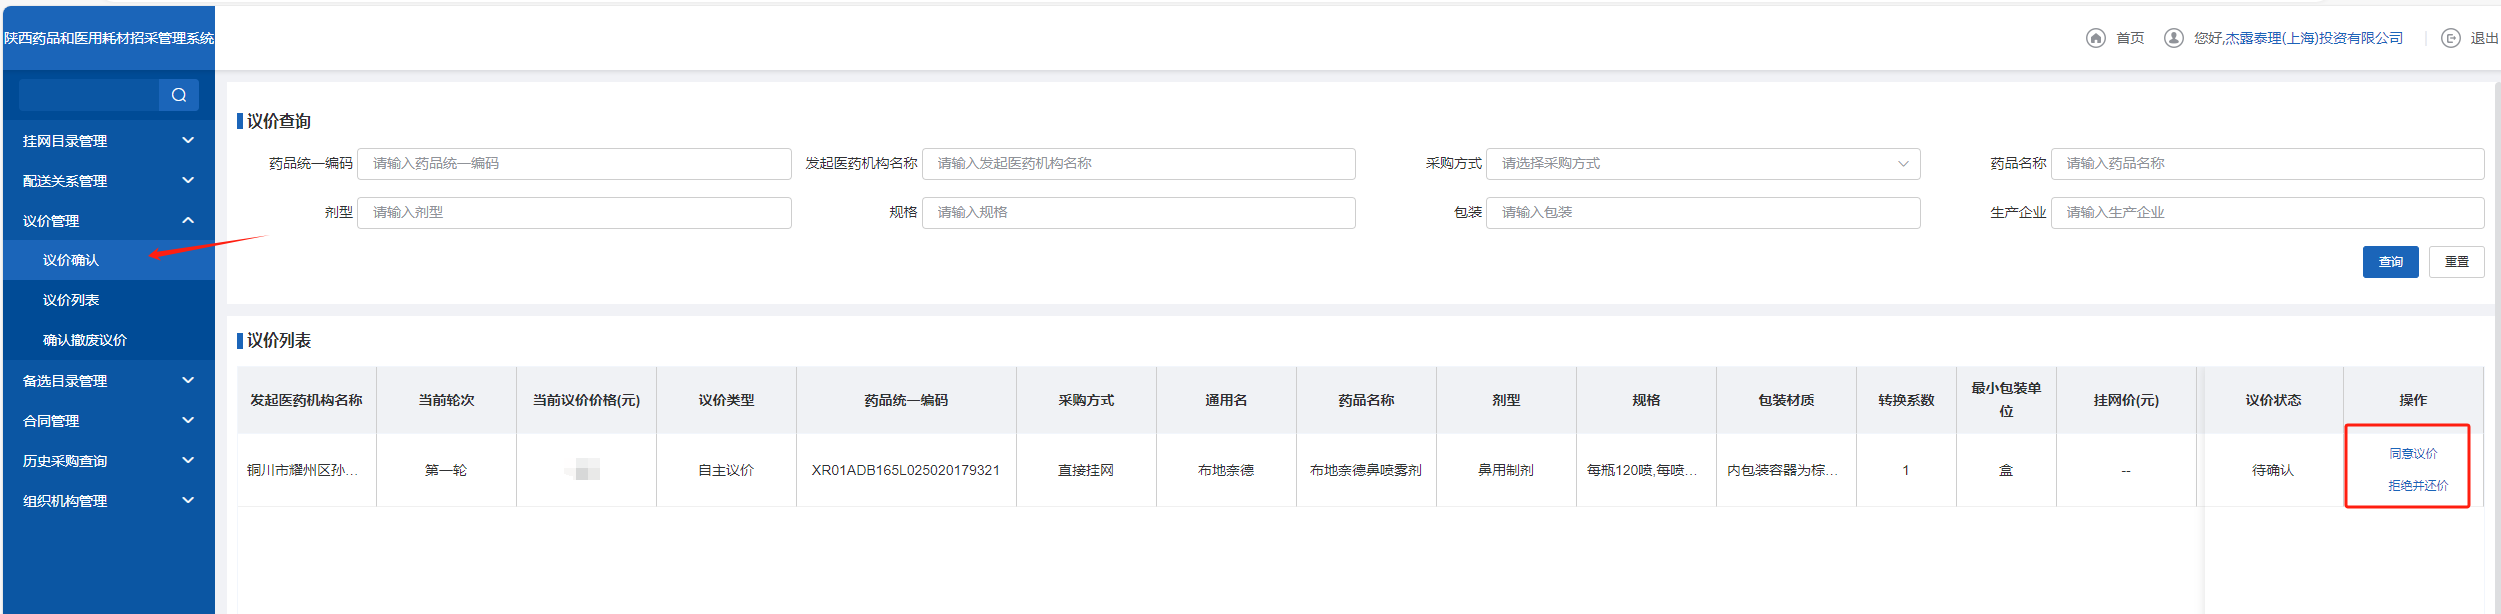The height and width of the screenshot is (614, 2501).
Task: Expand the 历史采购查询 sidebar menu
Action: [x=108, y=461]
